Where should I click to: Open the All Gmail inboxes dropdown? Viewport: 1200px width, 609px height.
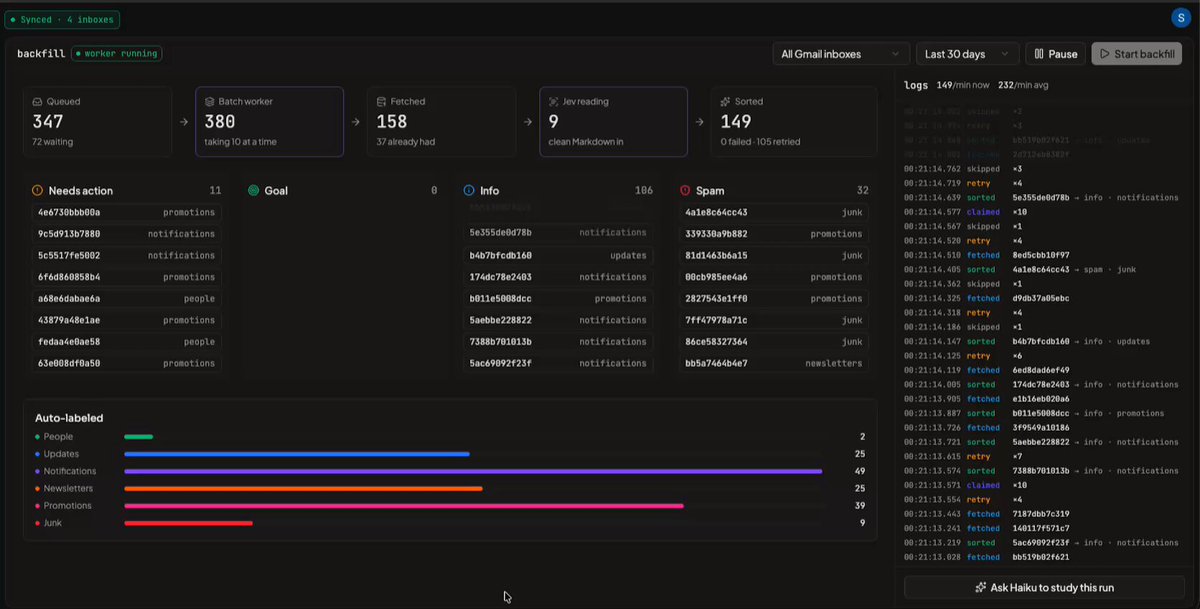841,54
